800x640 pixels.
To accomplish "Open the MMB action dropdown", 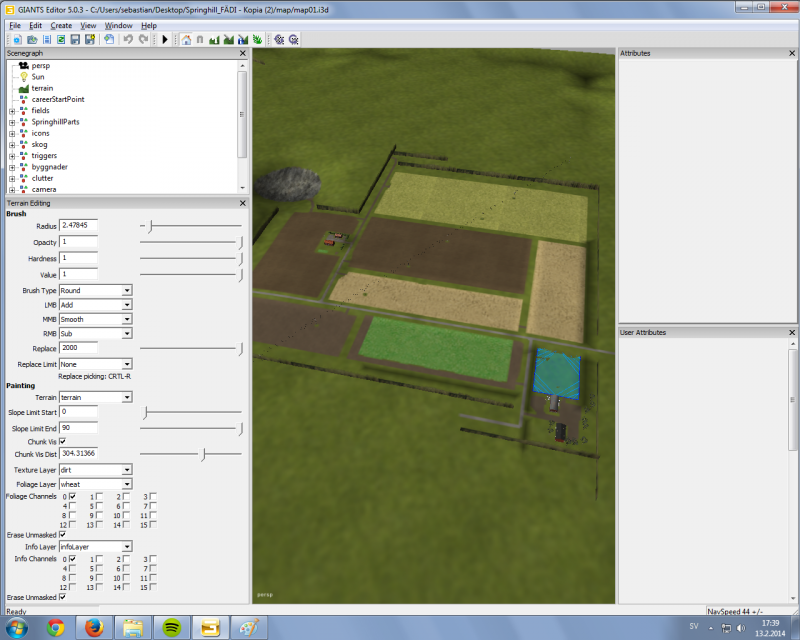I will pyautogui.click(x=95, y=319).
